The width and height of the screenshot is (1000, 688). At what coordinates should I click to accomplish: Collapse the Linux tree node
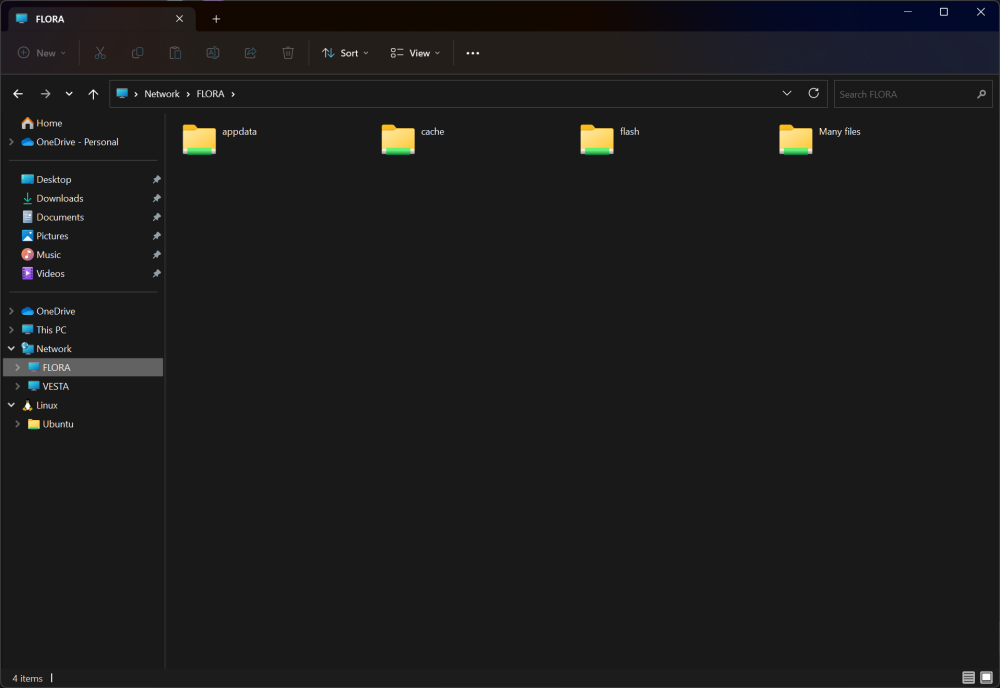(11, 405)
